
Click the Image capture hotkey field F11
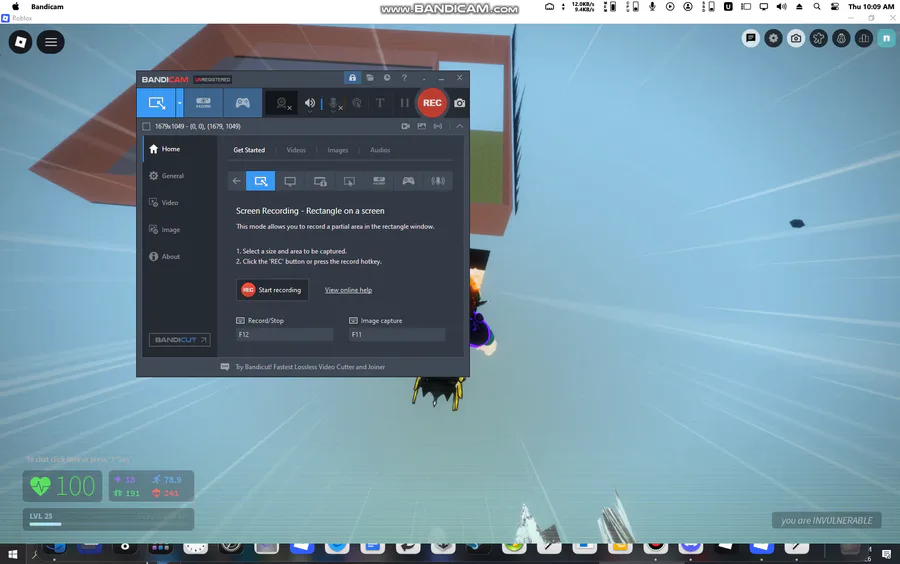tap(397, 334)
